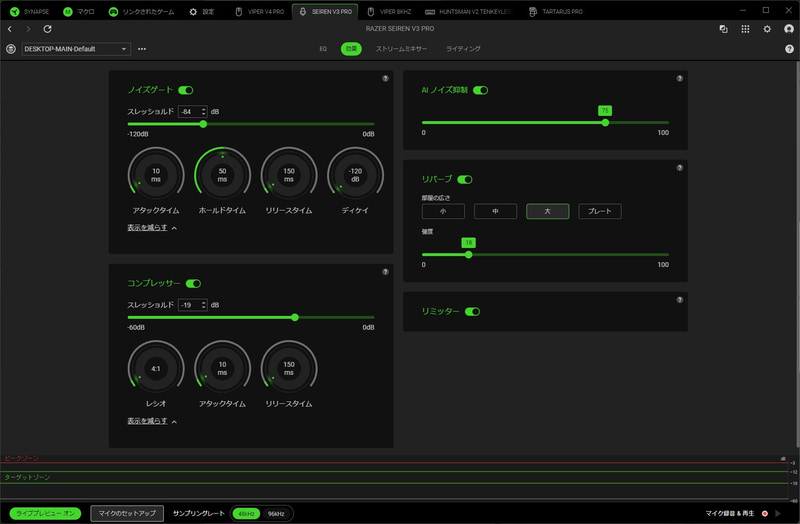Select the プレート room size button
The height and width of the screenshot is (524, 800).
600,211
